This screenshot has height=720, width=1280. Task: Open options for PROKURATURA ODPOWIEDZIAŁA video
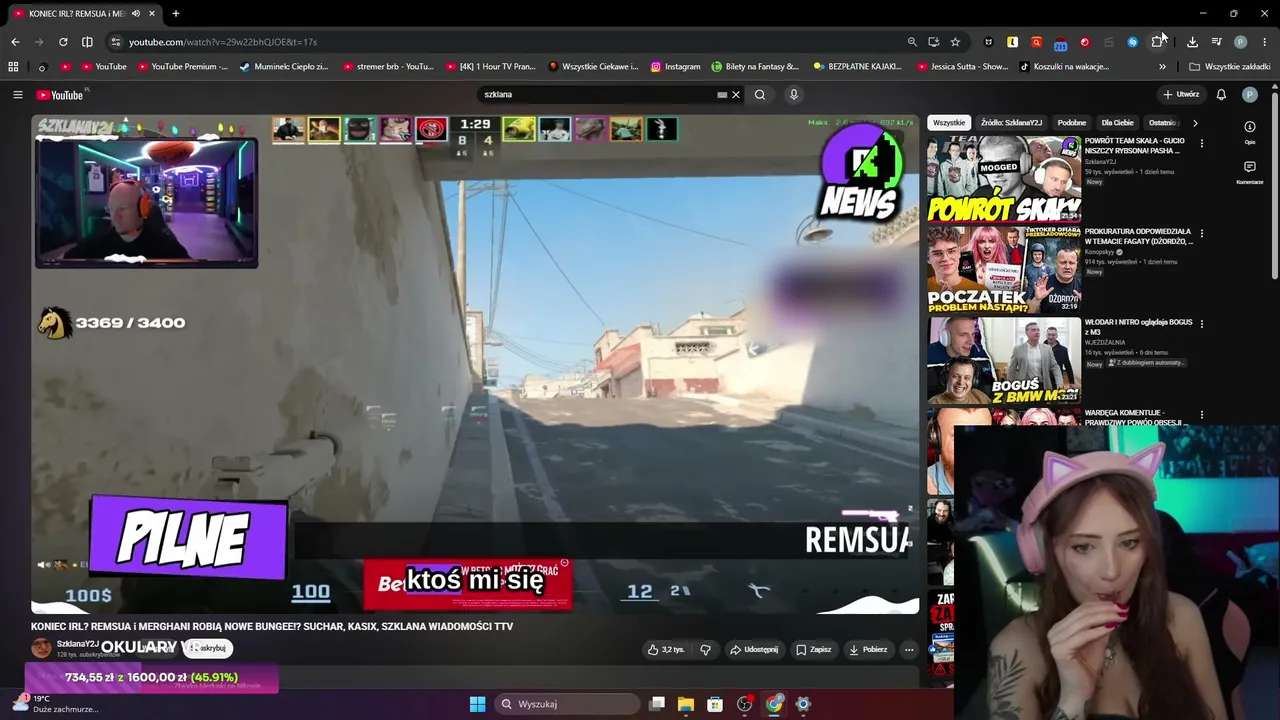coord(1202,233)
